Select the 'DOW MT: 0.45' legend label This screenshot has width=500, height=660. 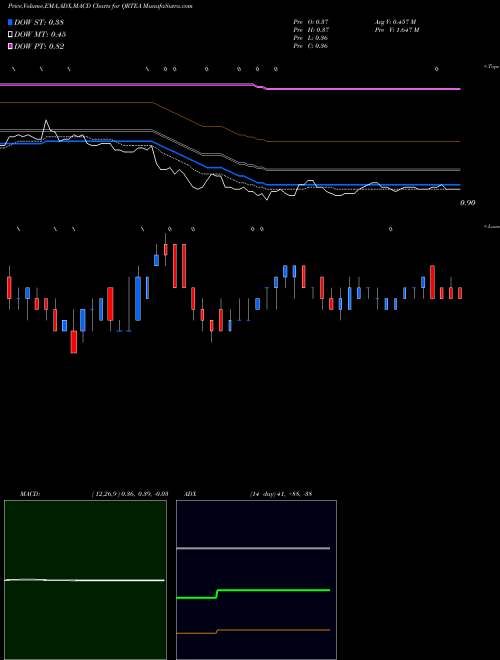(x=40, y=34)
